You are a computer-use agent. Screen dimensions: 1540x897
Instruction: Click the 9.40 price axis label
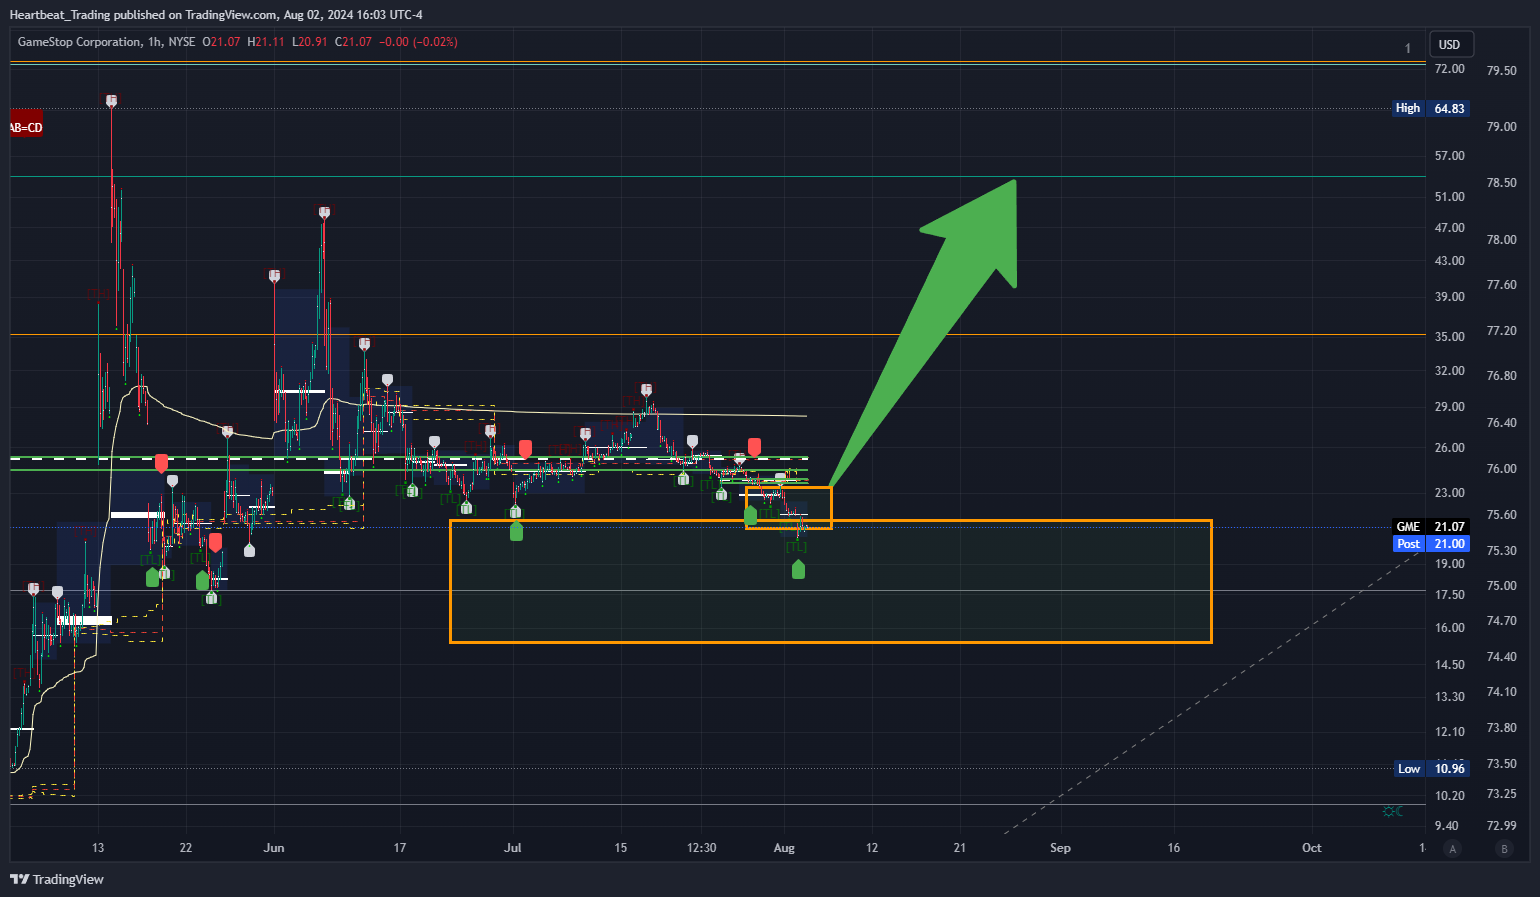pos(1447,826)
